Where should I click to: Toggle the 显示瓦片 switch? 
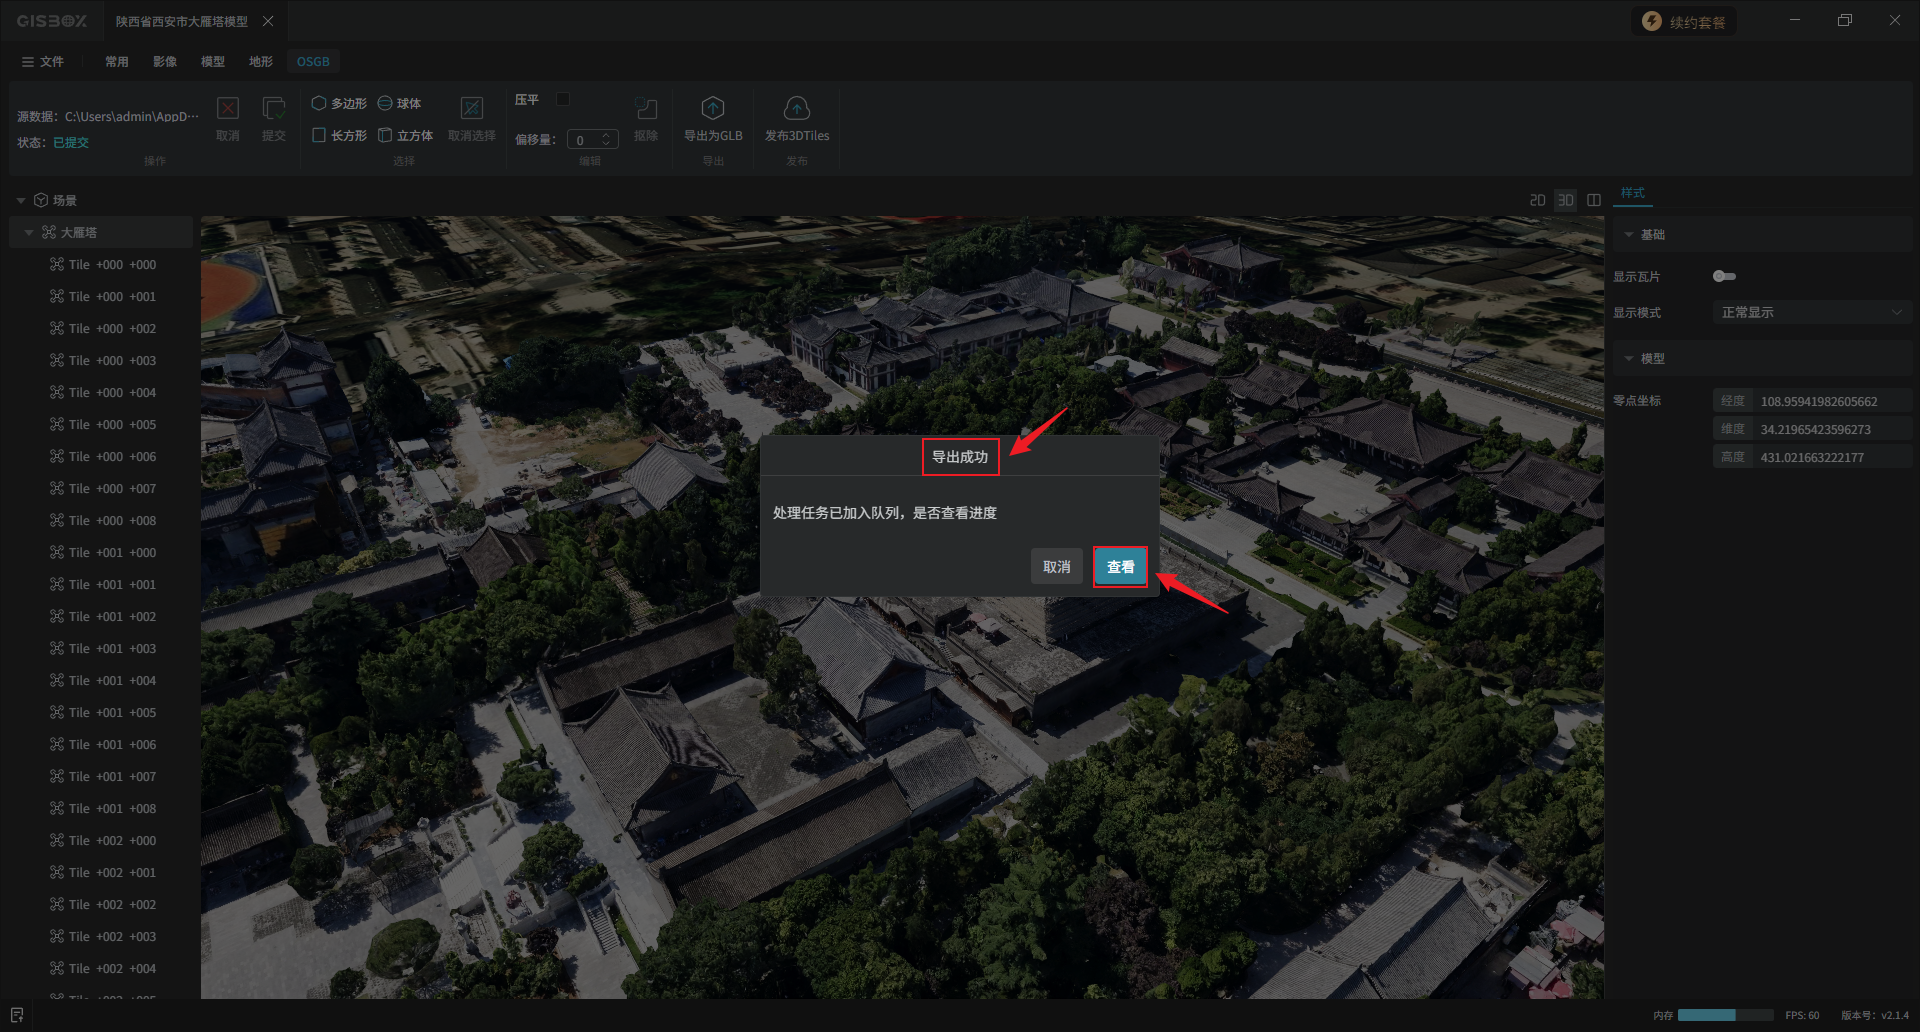coord(1724,276)
